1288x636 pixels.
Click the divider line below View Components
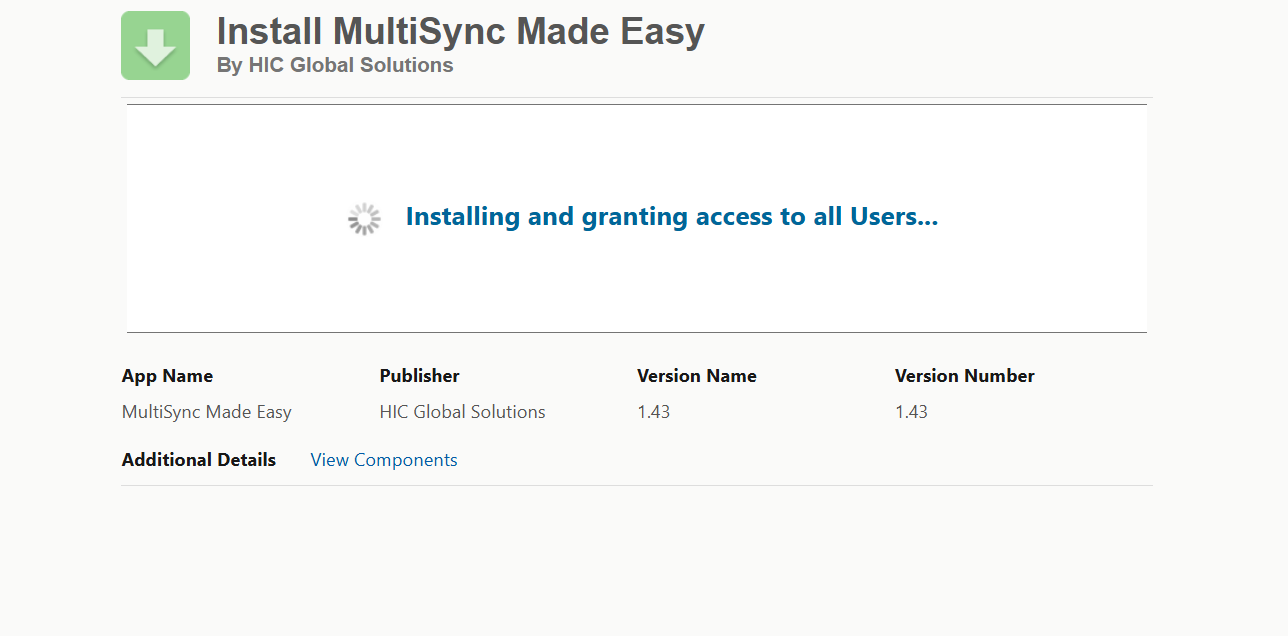pyautogui.click(x=636, y=485)
